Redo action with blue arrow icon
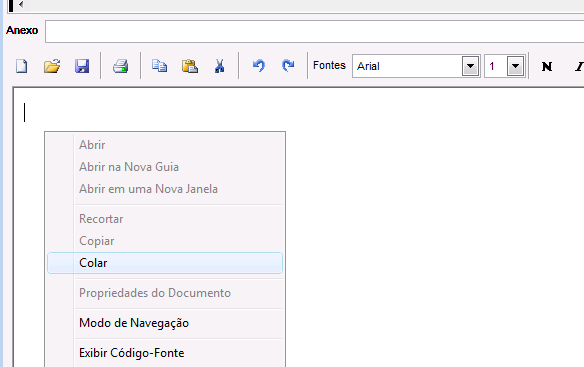584x367 pixels. 288,66
